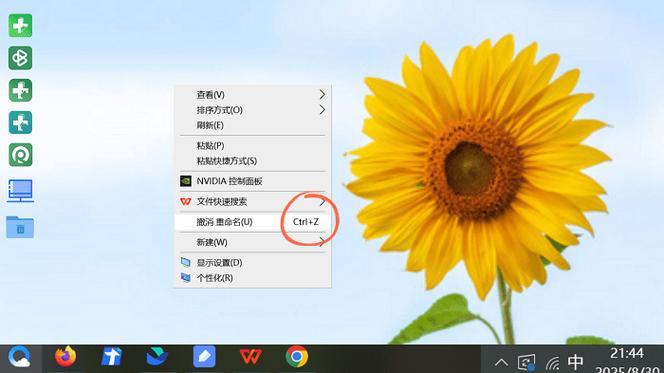Open the bright green plus desktop icon
664x373 pixels.
click(x=20, y=26)
